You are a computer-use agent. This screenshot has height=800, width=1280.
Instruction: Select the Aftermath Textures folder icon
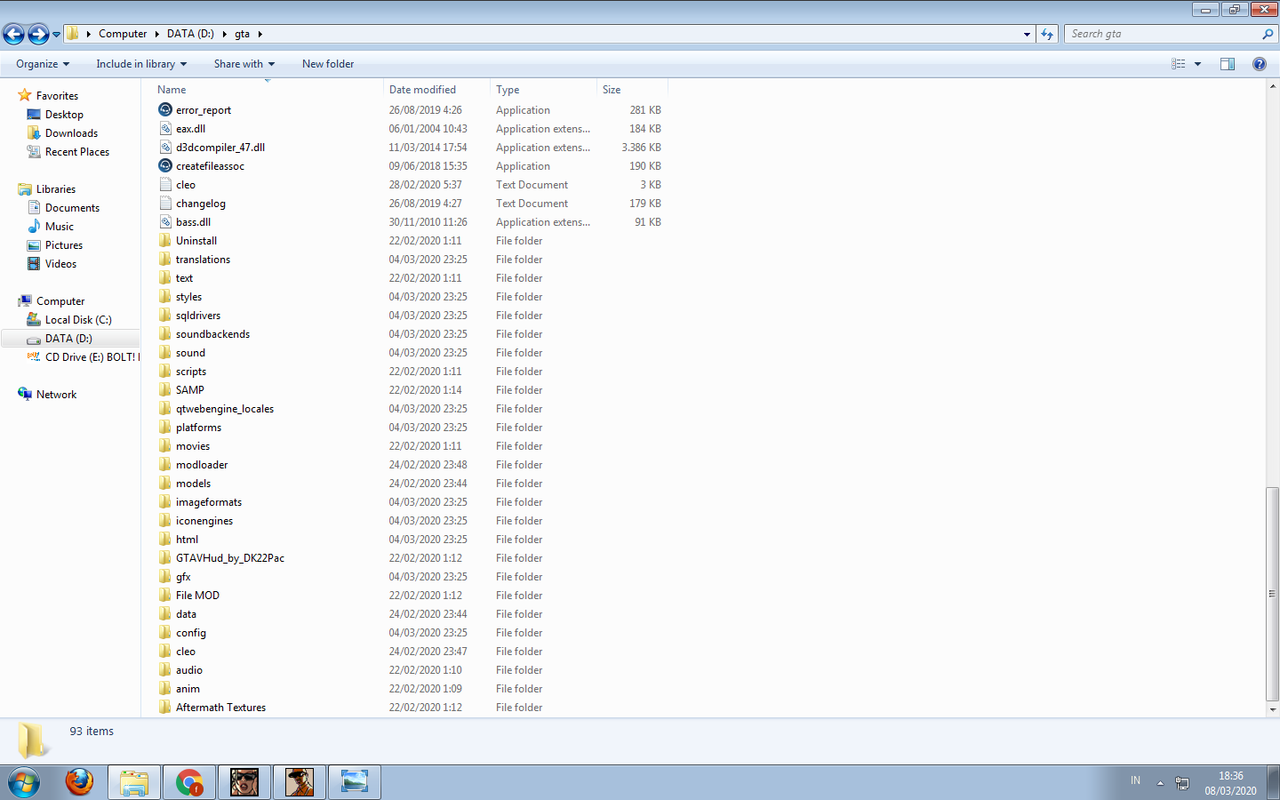pyautogui.click(x=165, y=707)
